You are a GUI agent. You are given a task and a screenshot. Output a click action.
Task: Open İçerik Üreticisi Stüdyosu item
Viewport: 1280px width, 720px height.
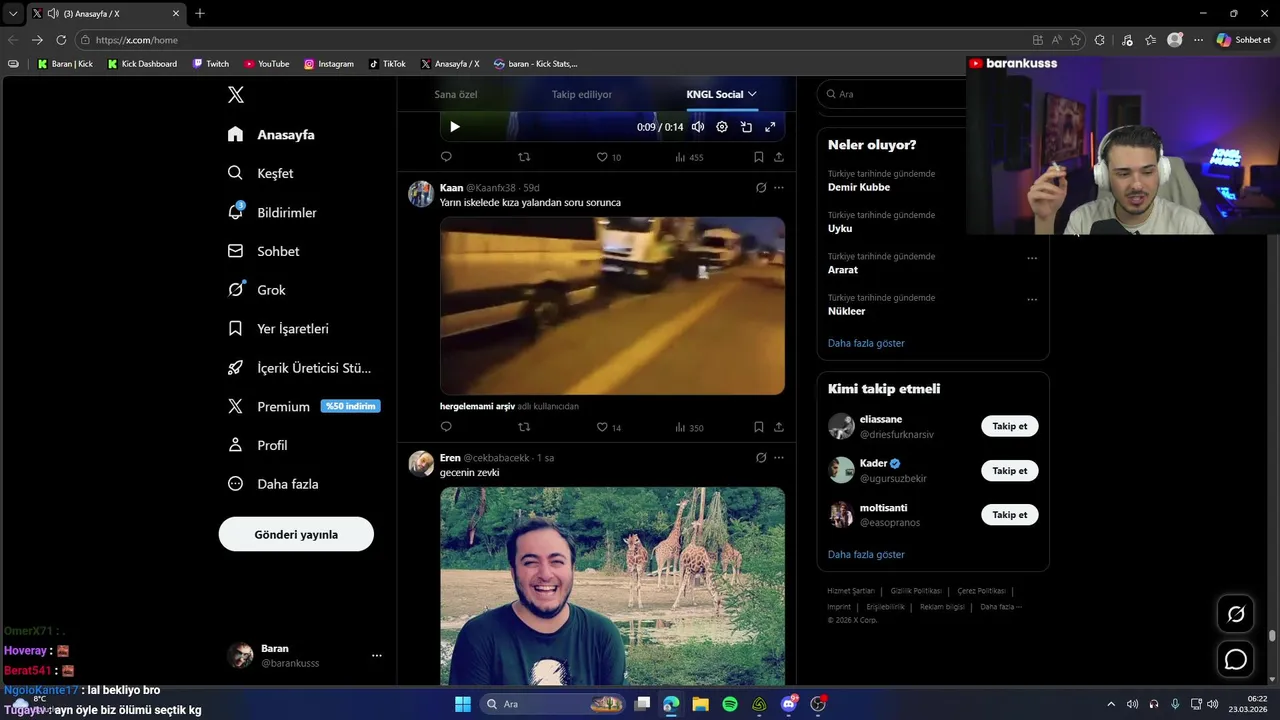tap(299, 367)
